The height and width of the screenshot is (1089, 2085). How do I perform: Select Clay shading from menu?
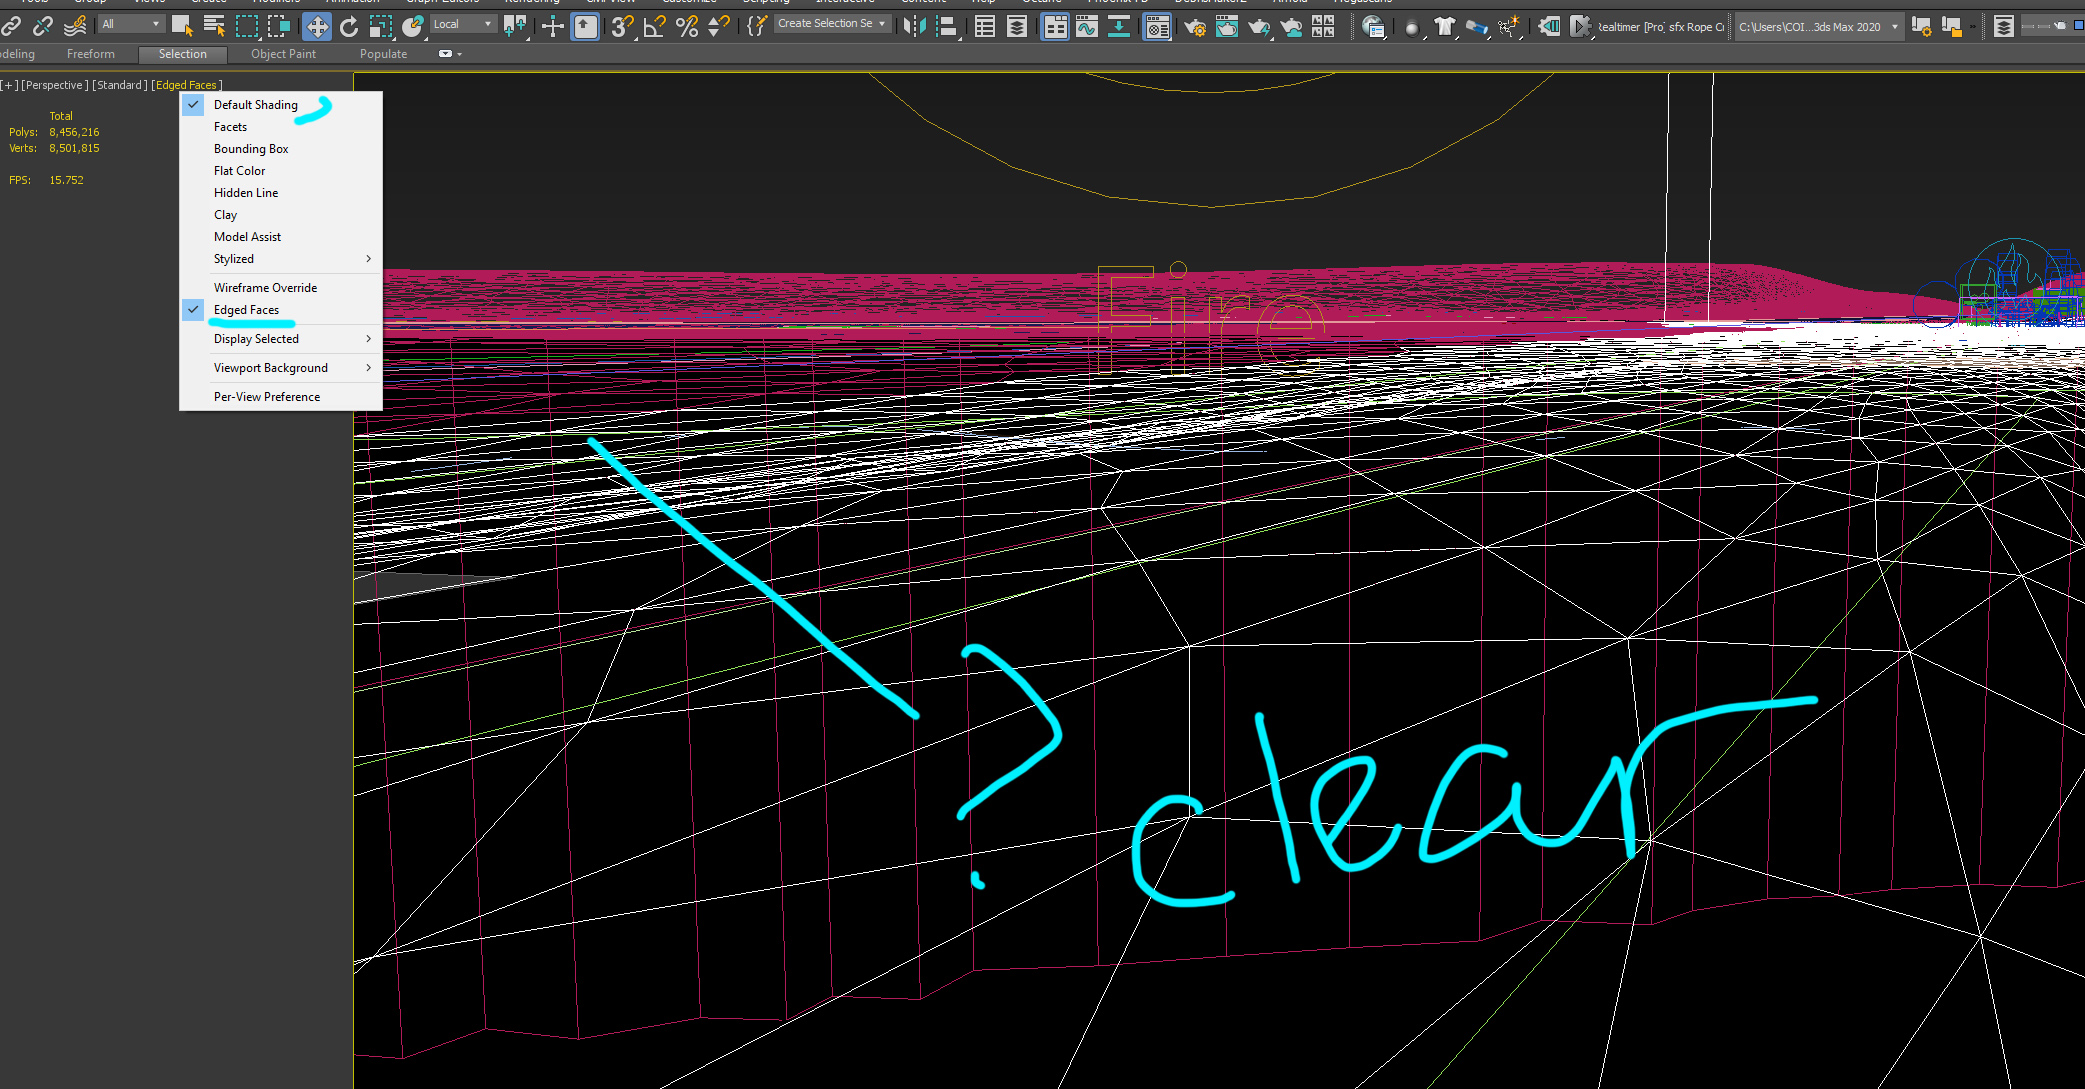tap(225, 215)
